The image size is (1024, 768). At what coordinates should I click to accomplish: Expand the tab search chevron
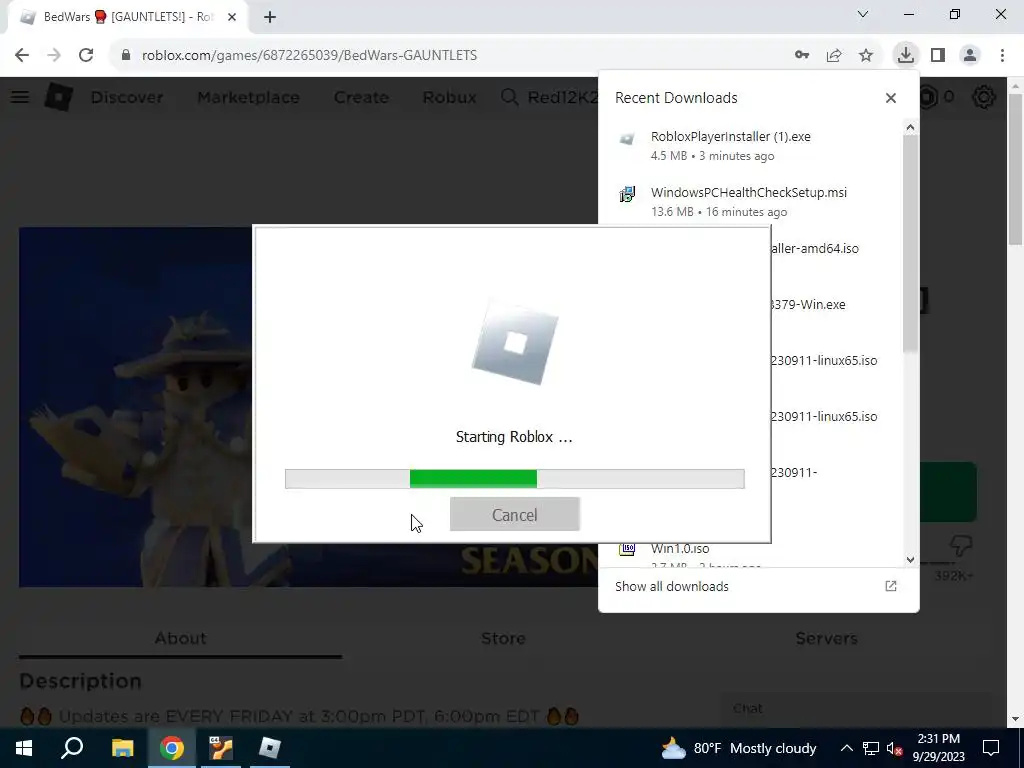point(863,14)
